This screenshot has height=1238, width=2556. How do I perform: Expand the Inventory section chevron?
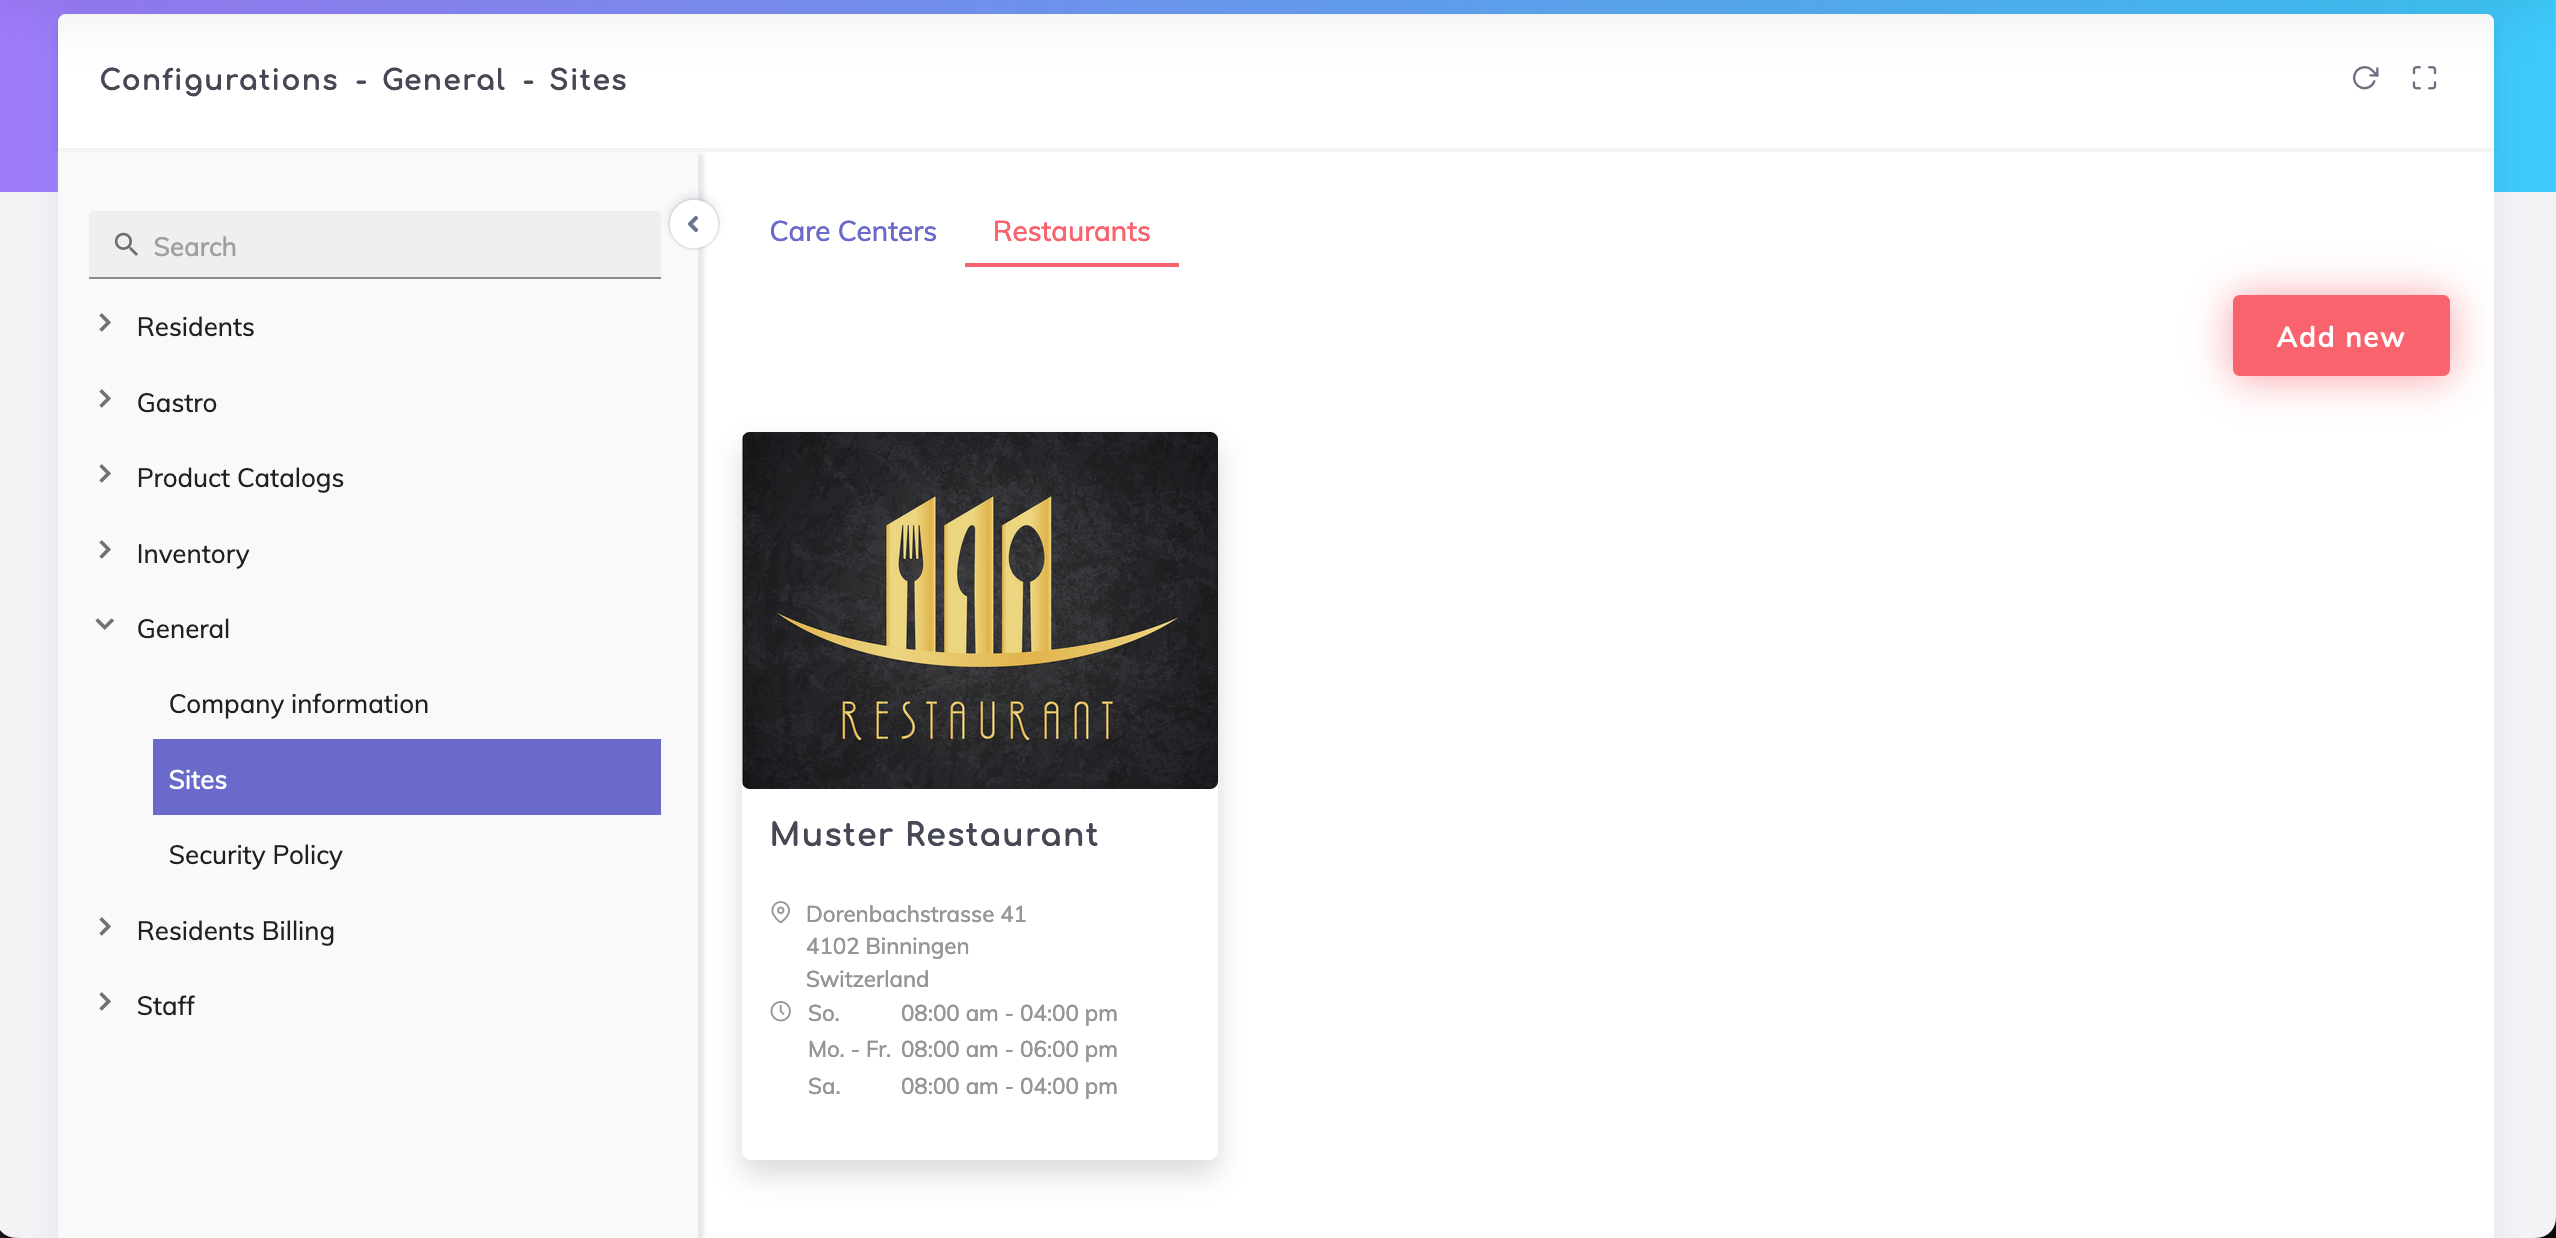click(105, 551)
